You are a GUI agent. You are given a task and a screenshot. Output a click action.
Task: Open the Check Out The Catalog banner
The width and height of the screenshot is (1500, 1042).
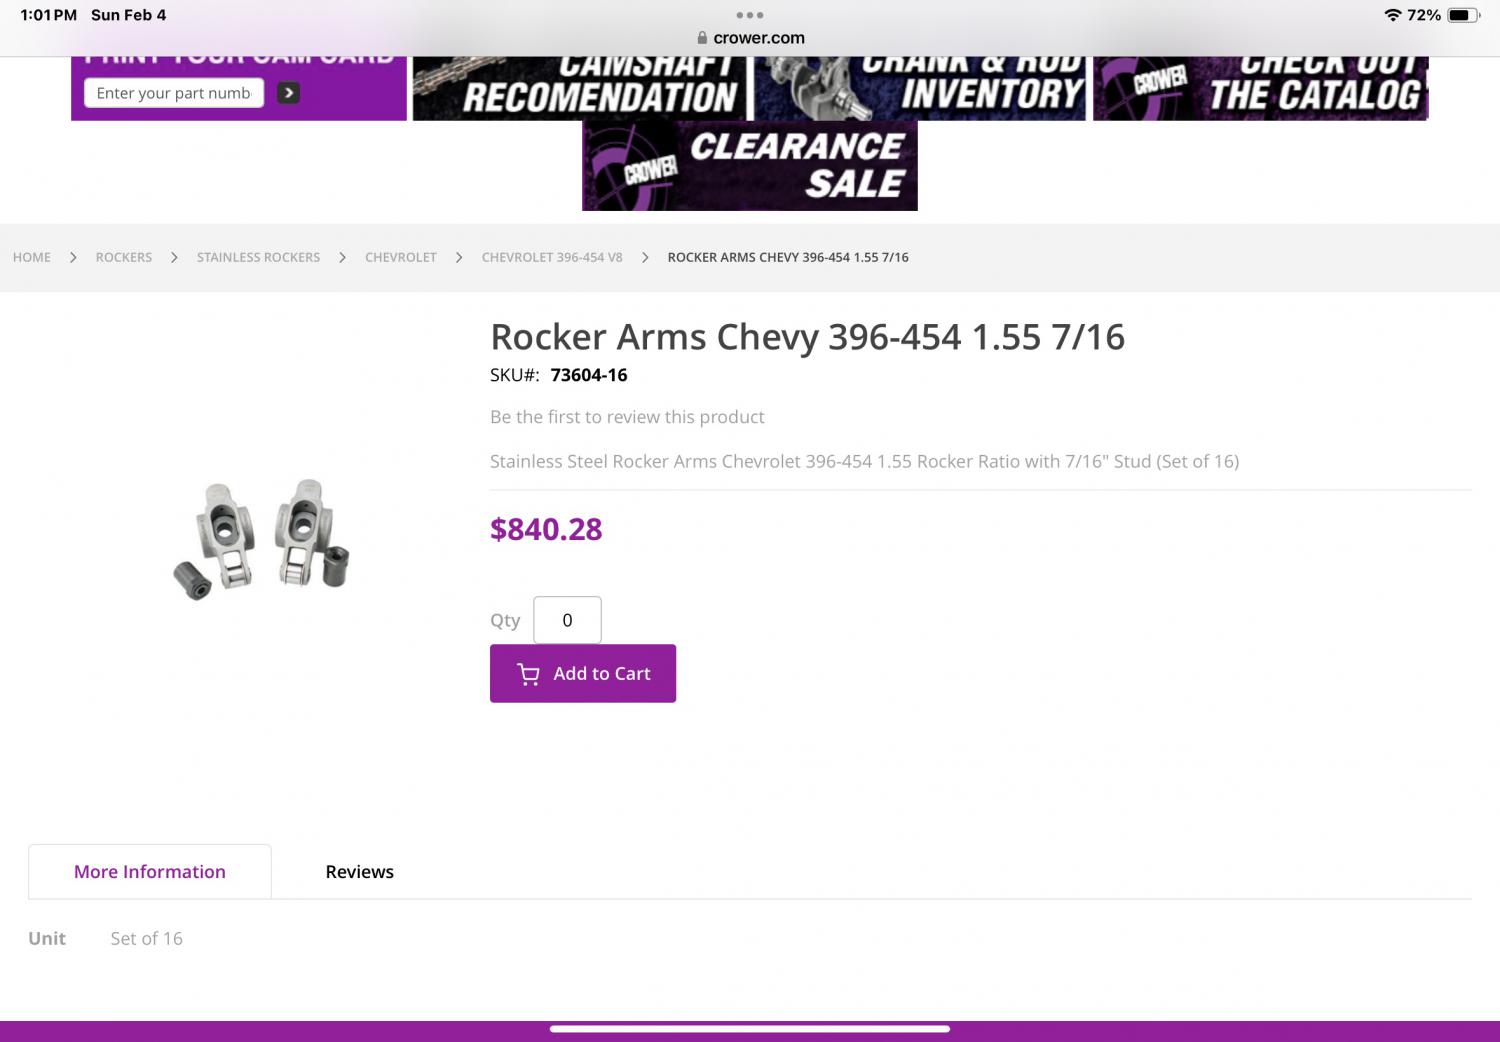pyautogui.click(x=1260, y=88)
